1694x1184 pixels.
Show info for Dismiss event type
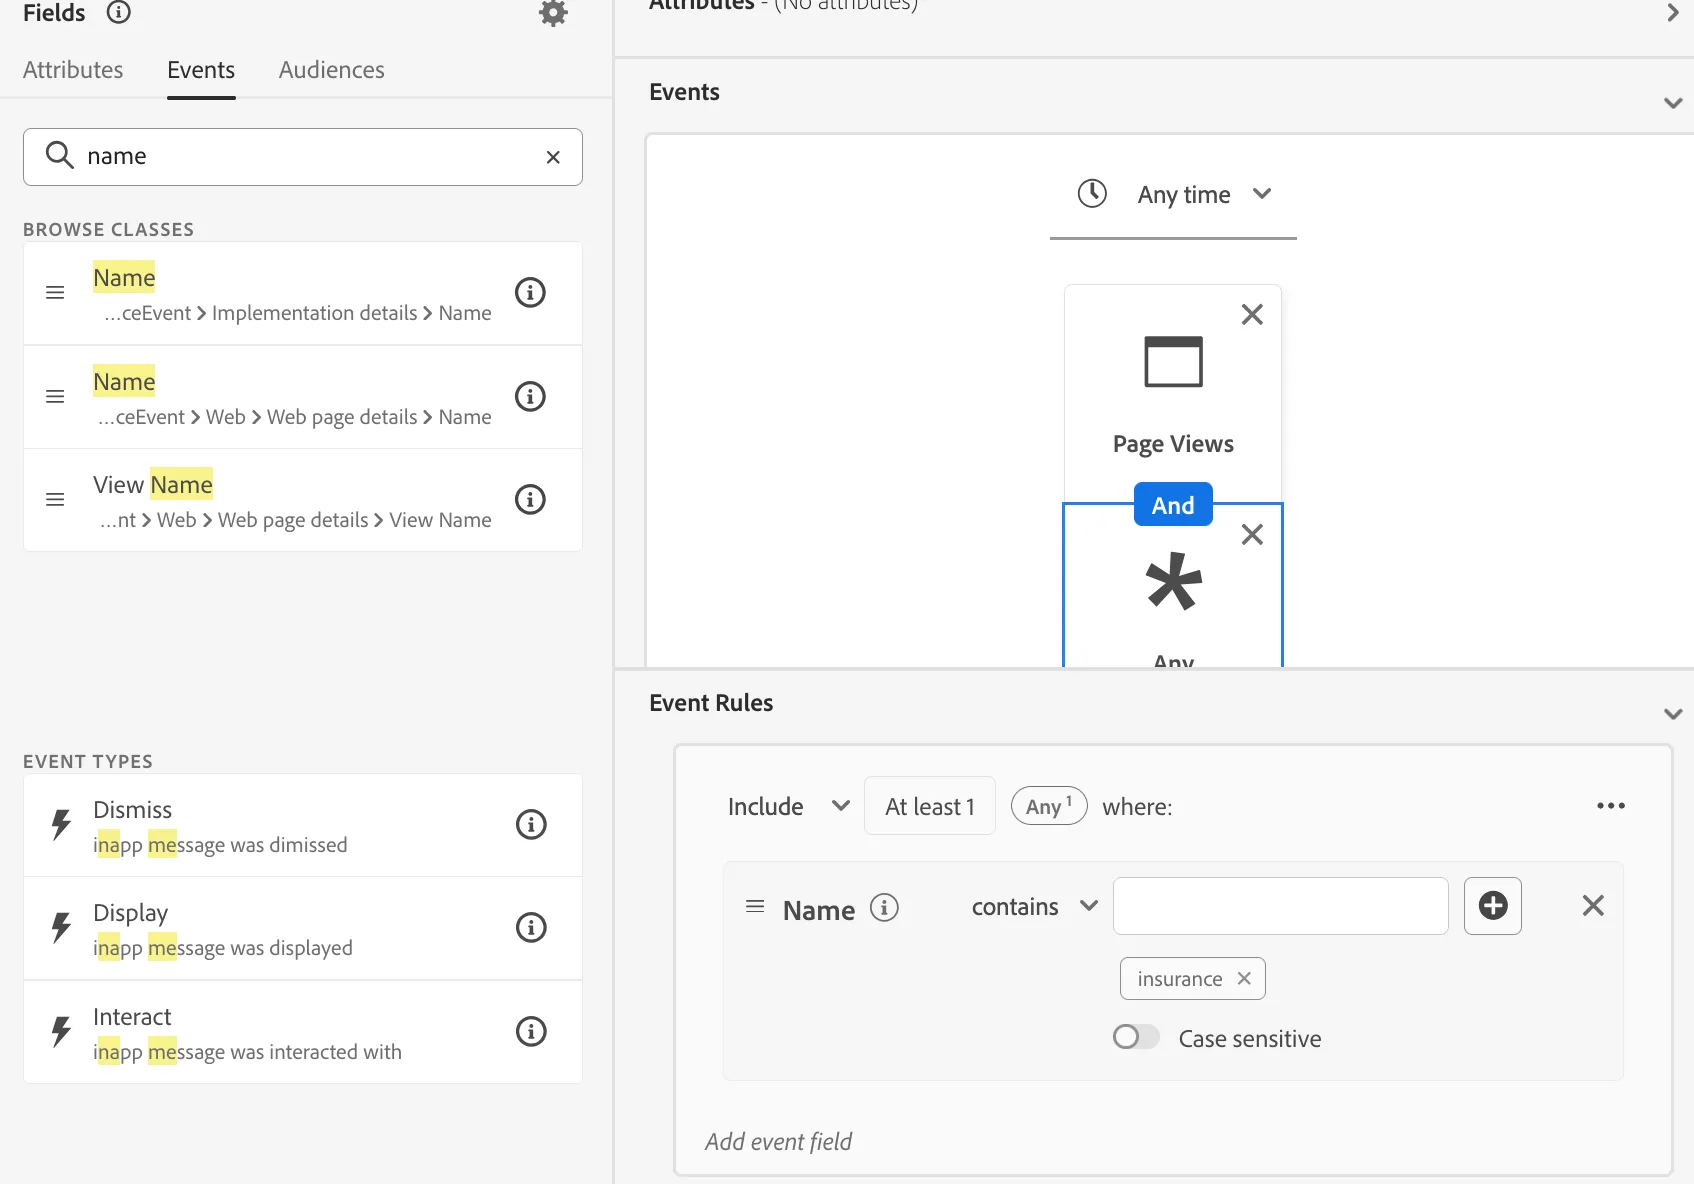[x=531, y=824]
